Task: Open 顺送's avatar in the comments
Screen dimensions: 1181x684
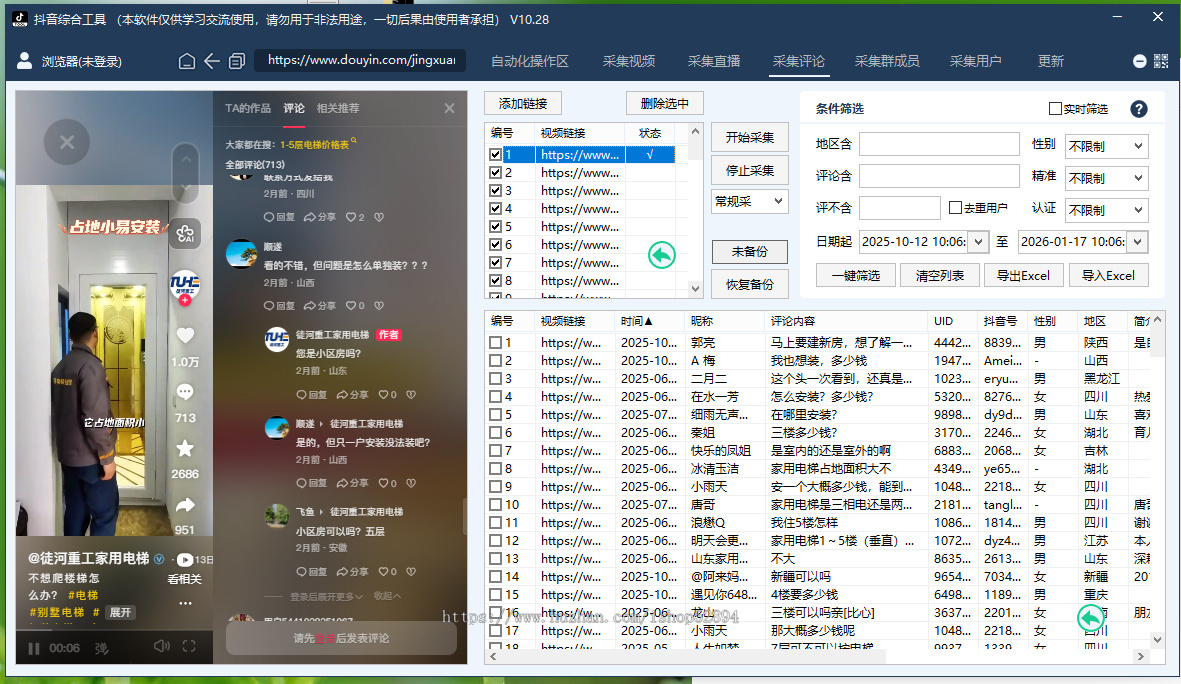Action: 241,254
